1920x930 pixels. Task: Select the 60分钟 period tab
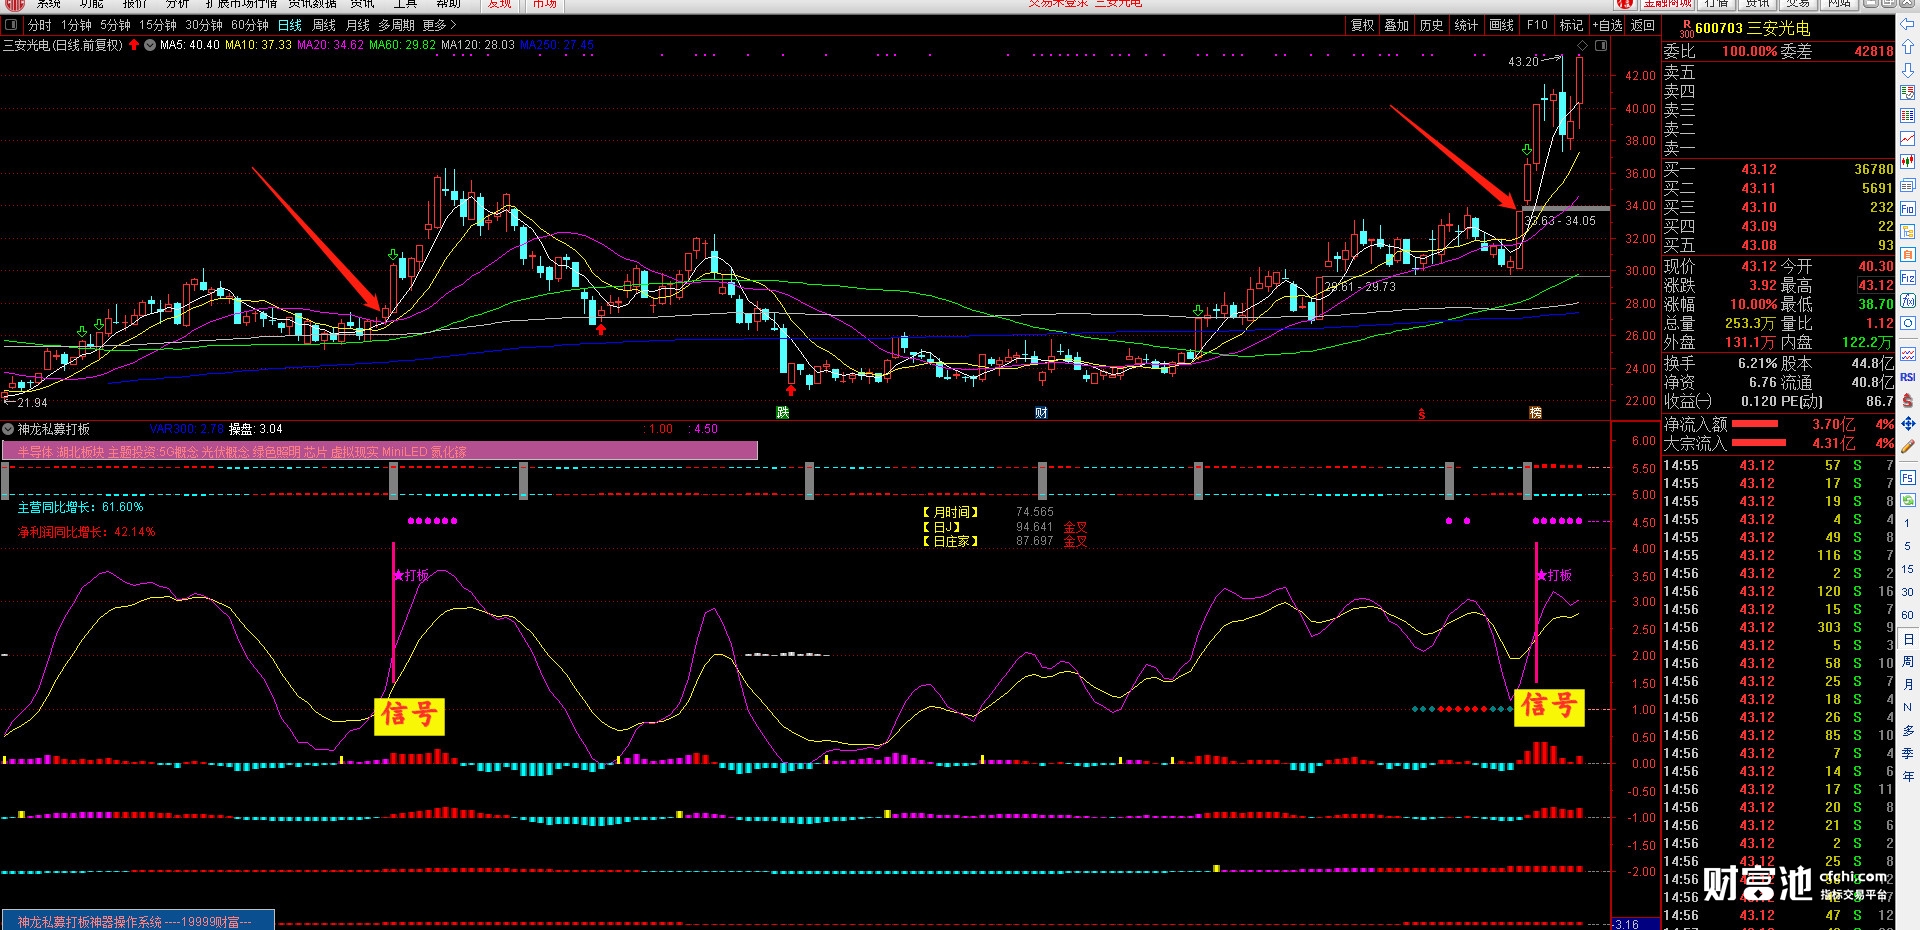249,25
